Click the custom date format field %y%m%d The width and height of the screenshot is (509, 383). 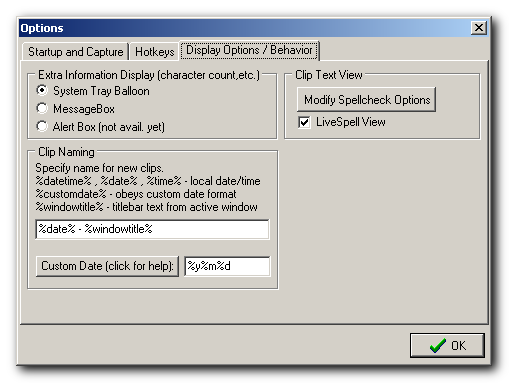pos(227,266)
